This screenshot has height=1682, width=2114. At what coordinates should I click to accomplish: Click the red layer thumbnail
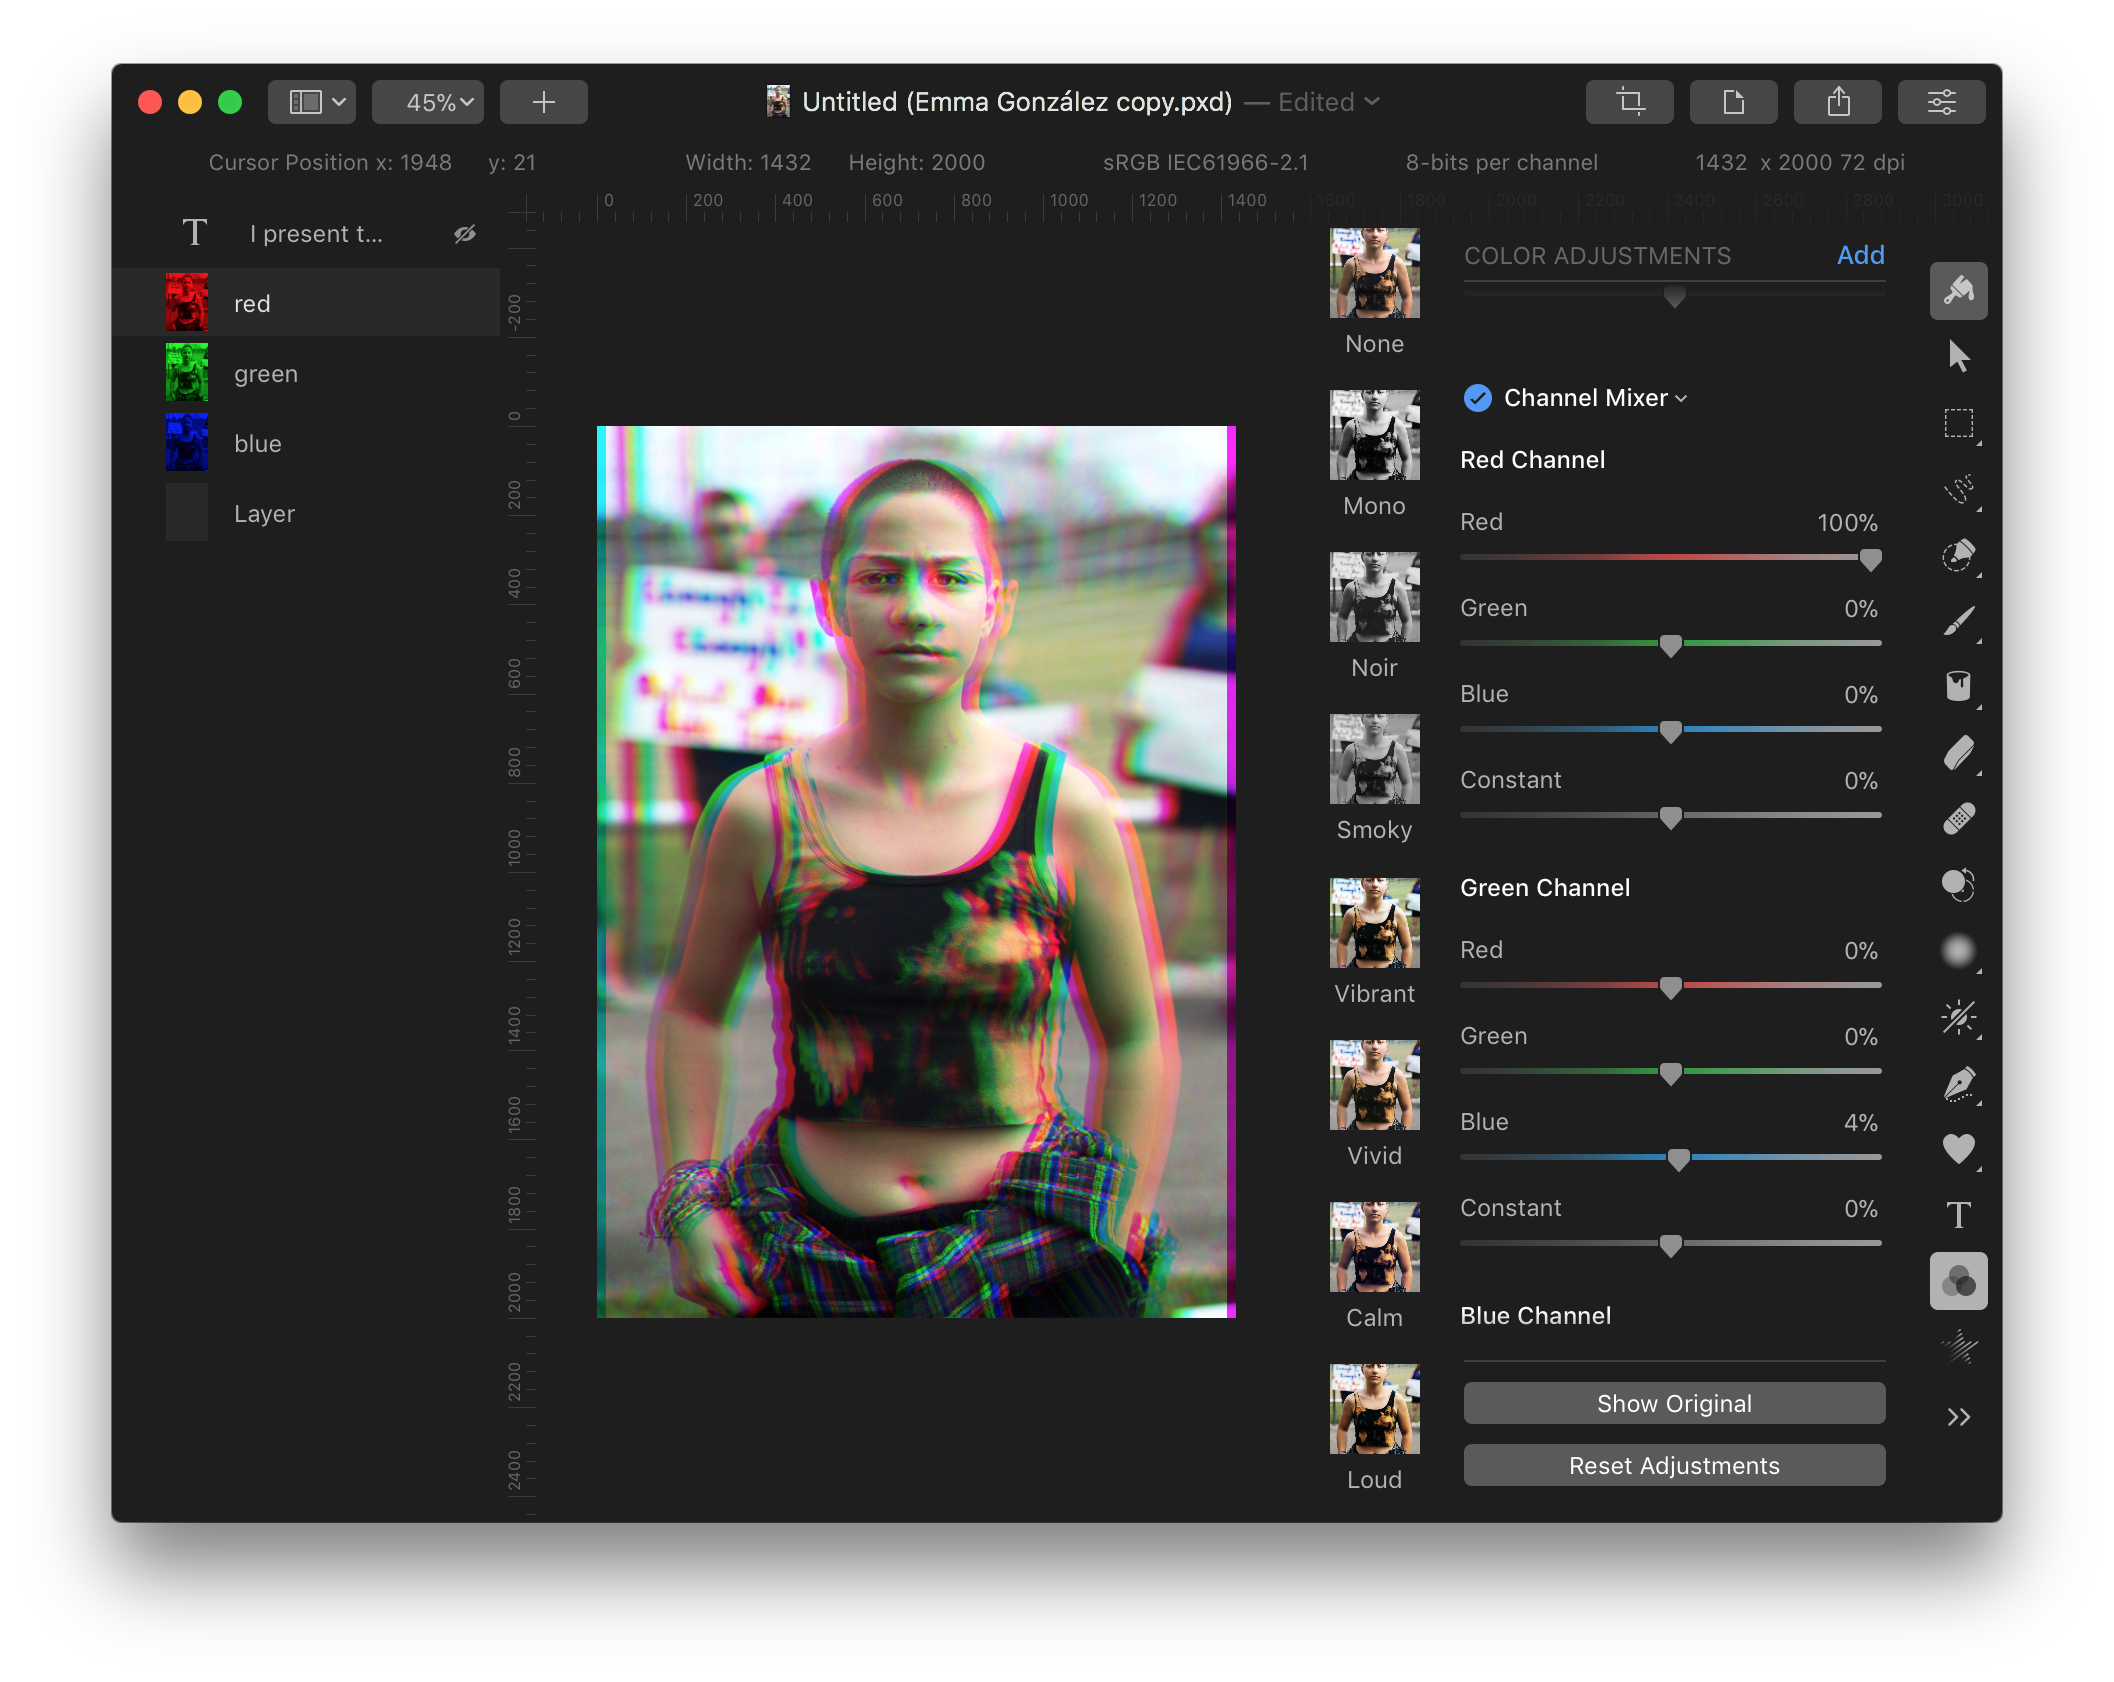(x=186, y=302)
